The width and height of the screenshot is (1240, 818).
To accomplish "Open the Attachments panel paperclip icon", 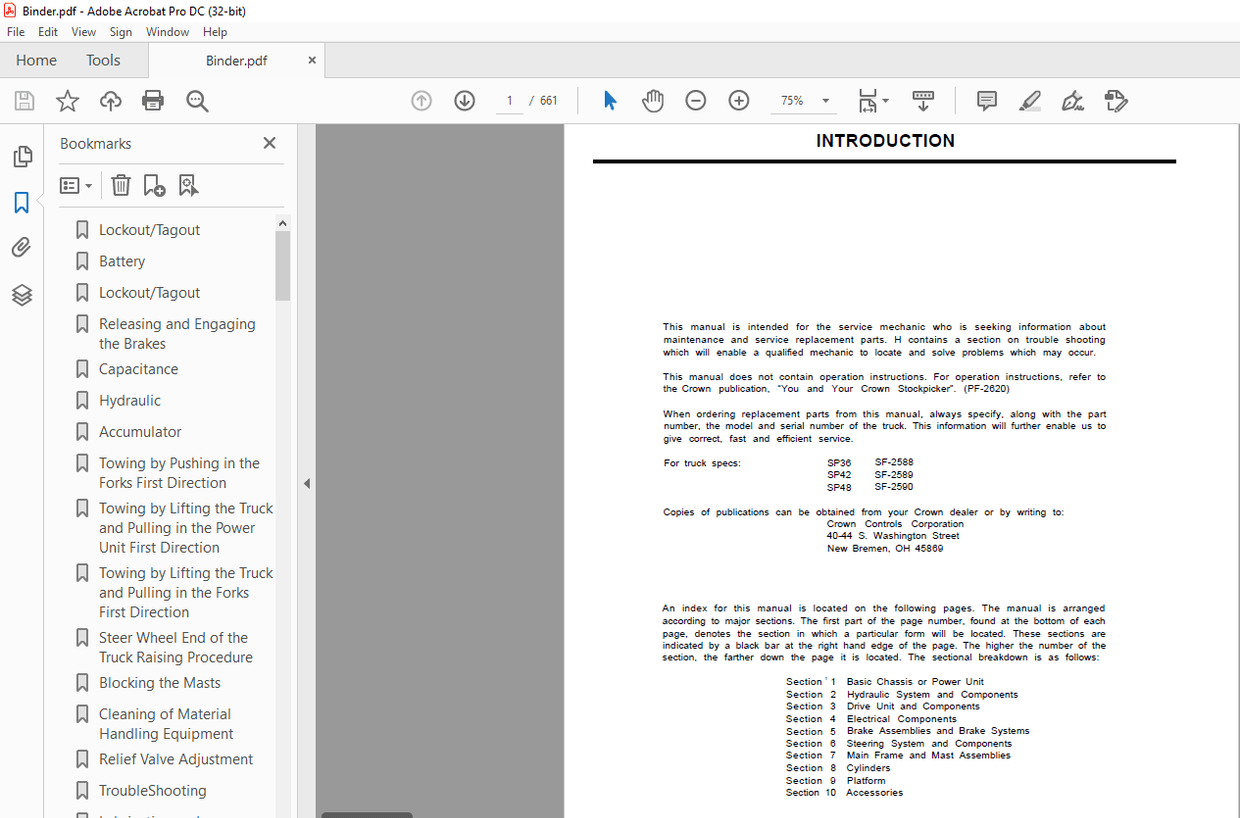I will pos(22,248).
